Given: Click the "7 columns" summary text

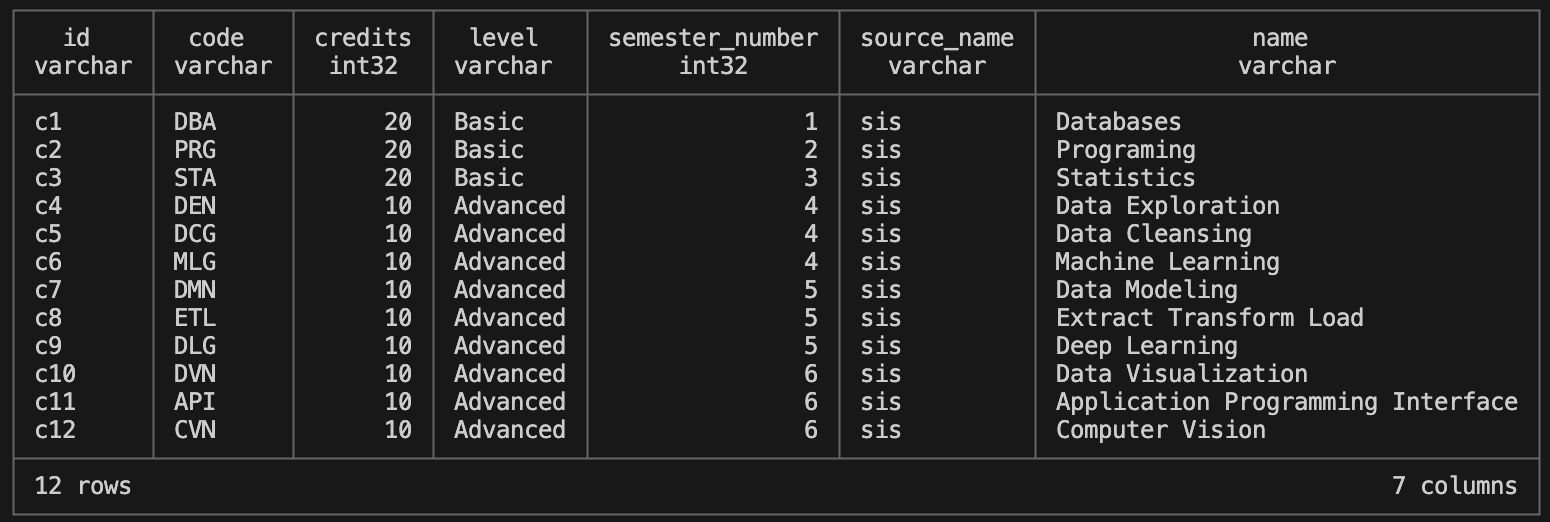Looking at the screenshot, I should click(1454, 486).
